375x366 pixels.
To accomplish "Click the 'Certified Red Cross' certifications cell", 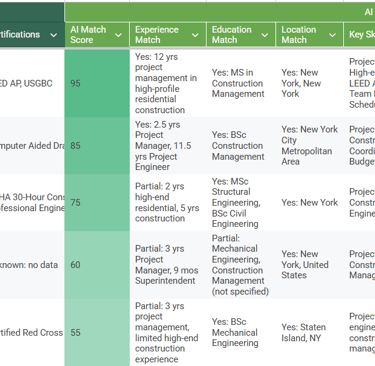I will point(32,332).
